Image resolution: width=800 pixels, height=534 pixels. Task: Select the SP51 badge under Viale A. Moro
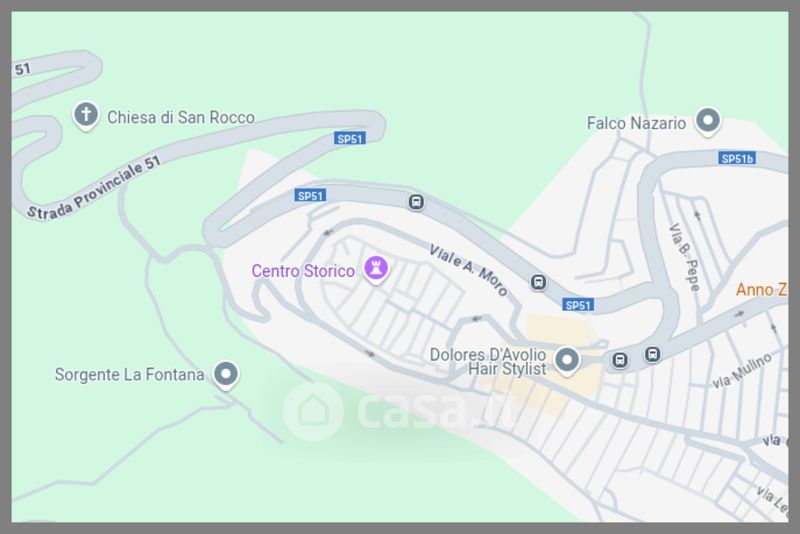coord(578,305)
